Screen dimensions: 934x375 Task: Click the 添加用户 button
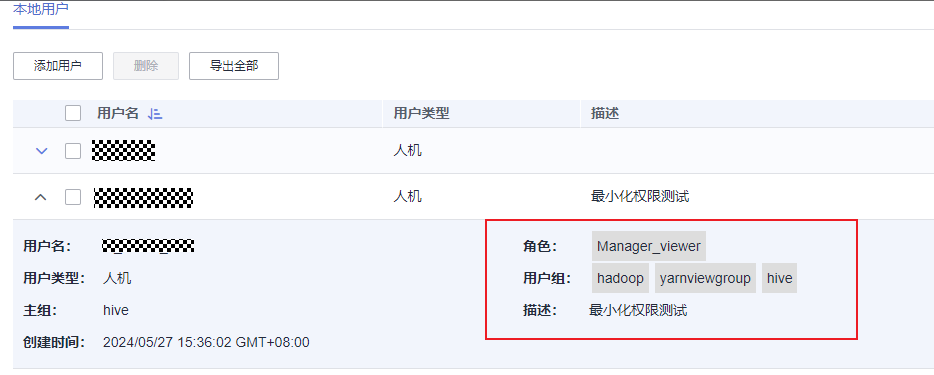point(58,65)
